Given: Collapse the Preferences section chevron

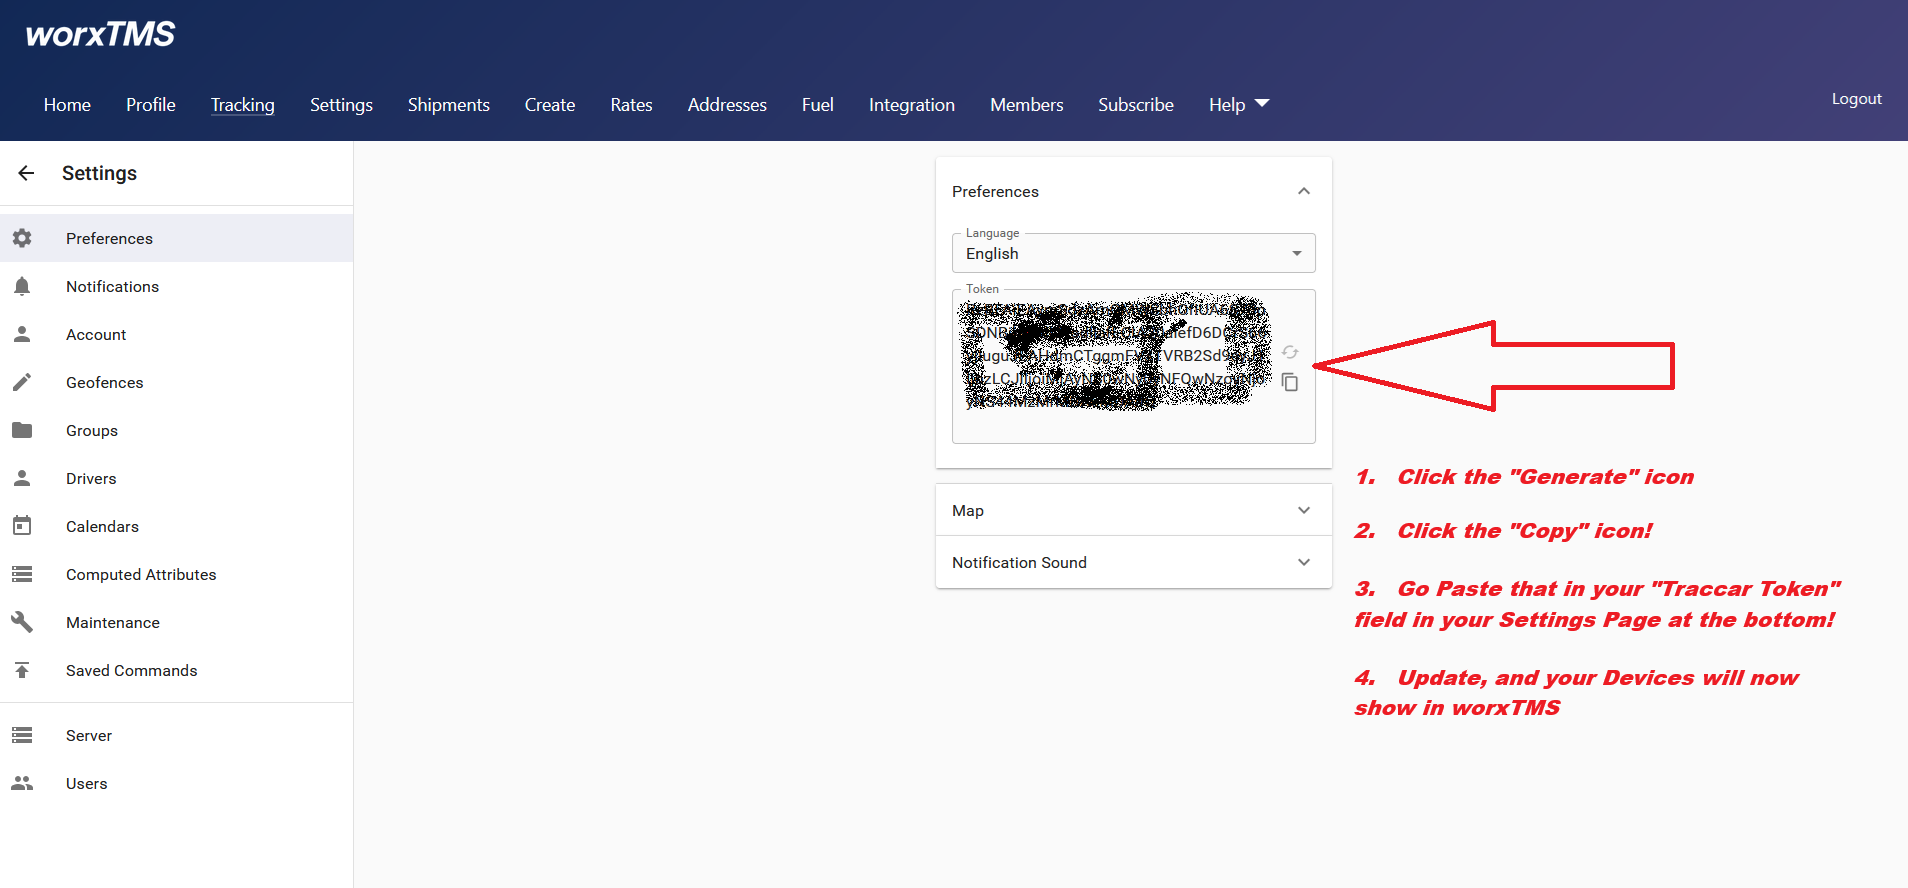Looking at the screenshot, I should click(1303, 191).
